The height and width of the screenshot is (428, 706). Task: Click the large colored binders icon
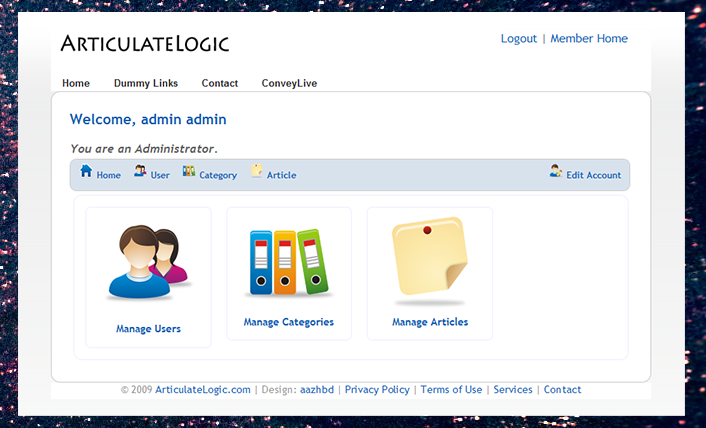coord(289,262)
